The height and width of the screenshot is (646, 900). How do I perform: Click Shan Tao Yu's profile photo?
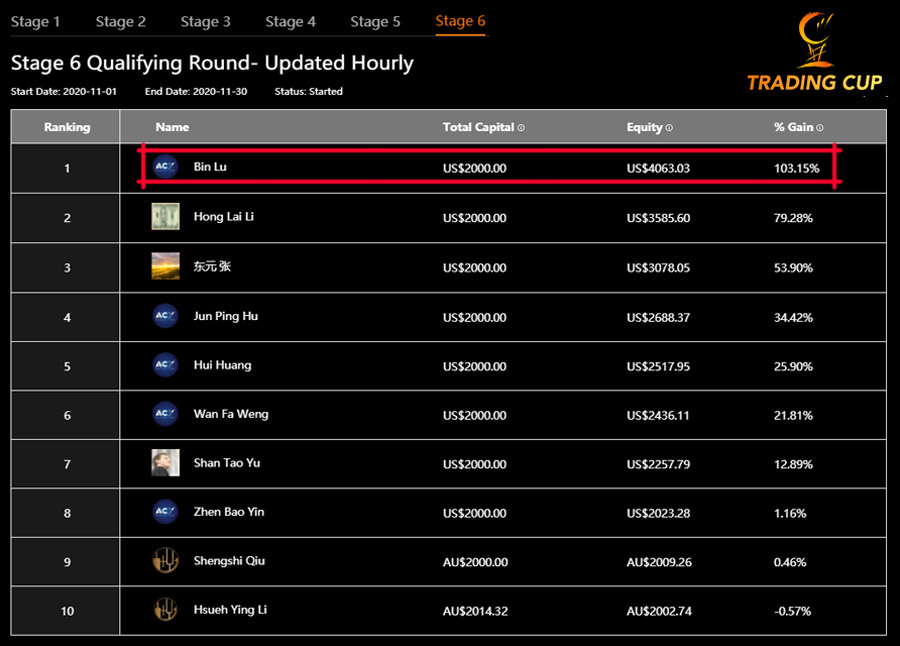point(164,464)
